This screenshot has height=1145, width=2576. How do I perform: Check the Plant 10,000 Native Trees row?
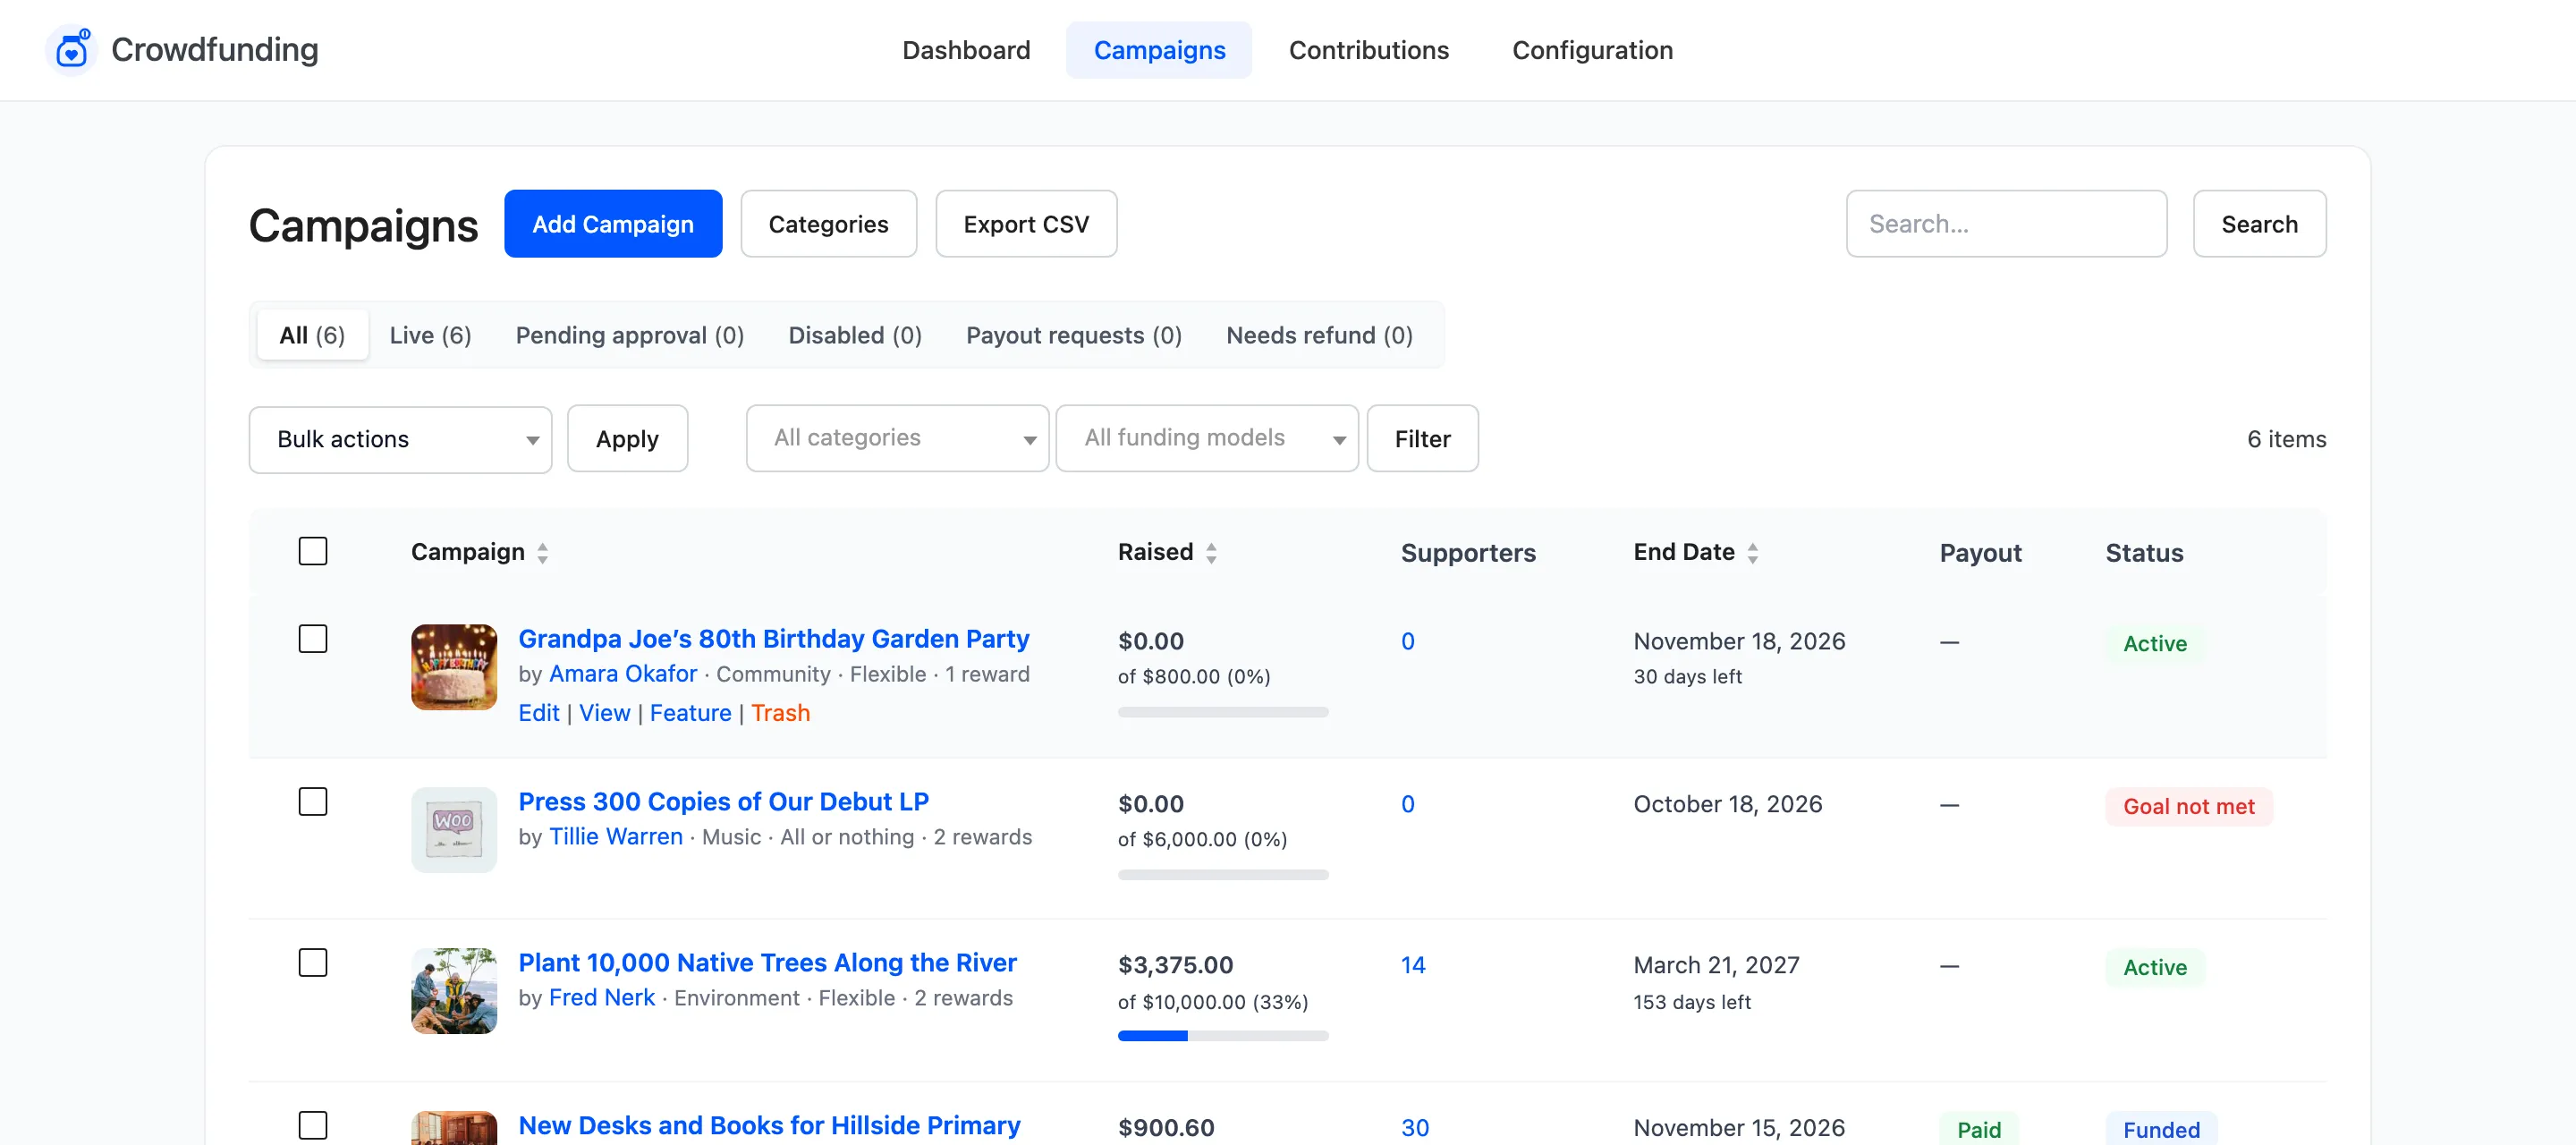click(x=313, y=962)
